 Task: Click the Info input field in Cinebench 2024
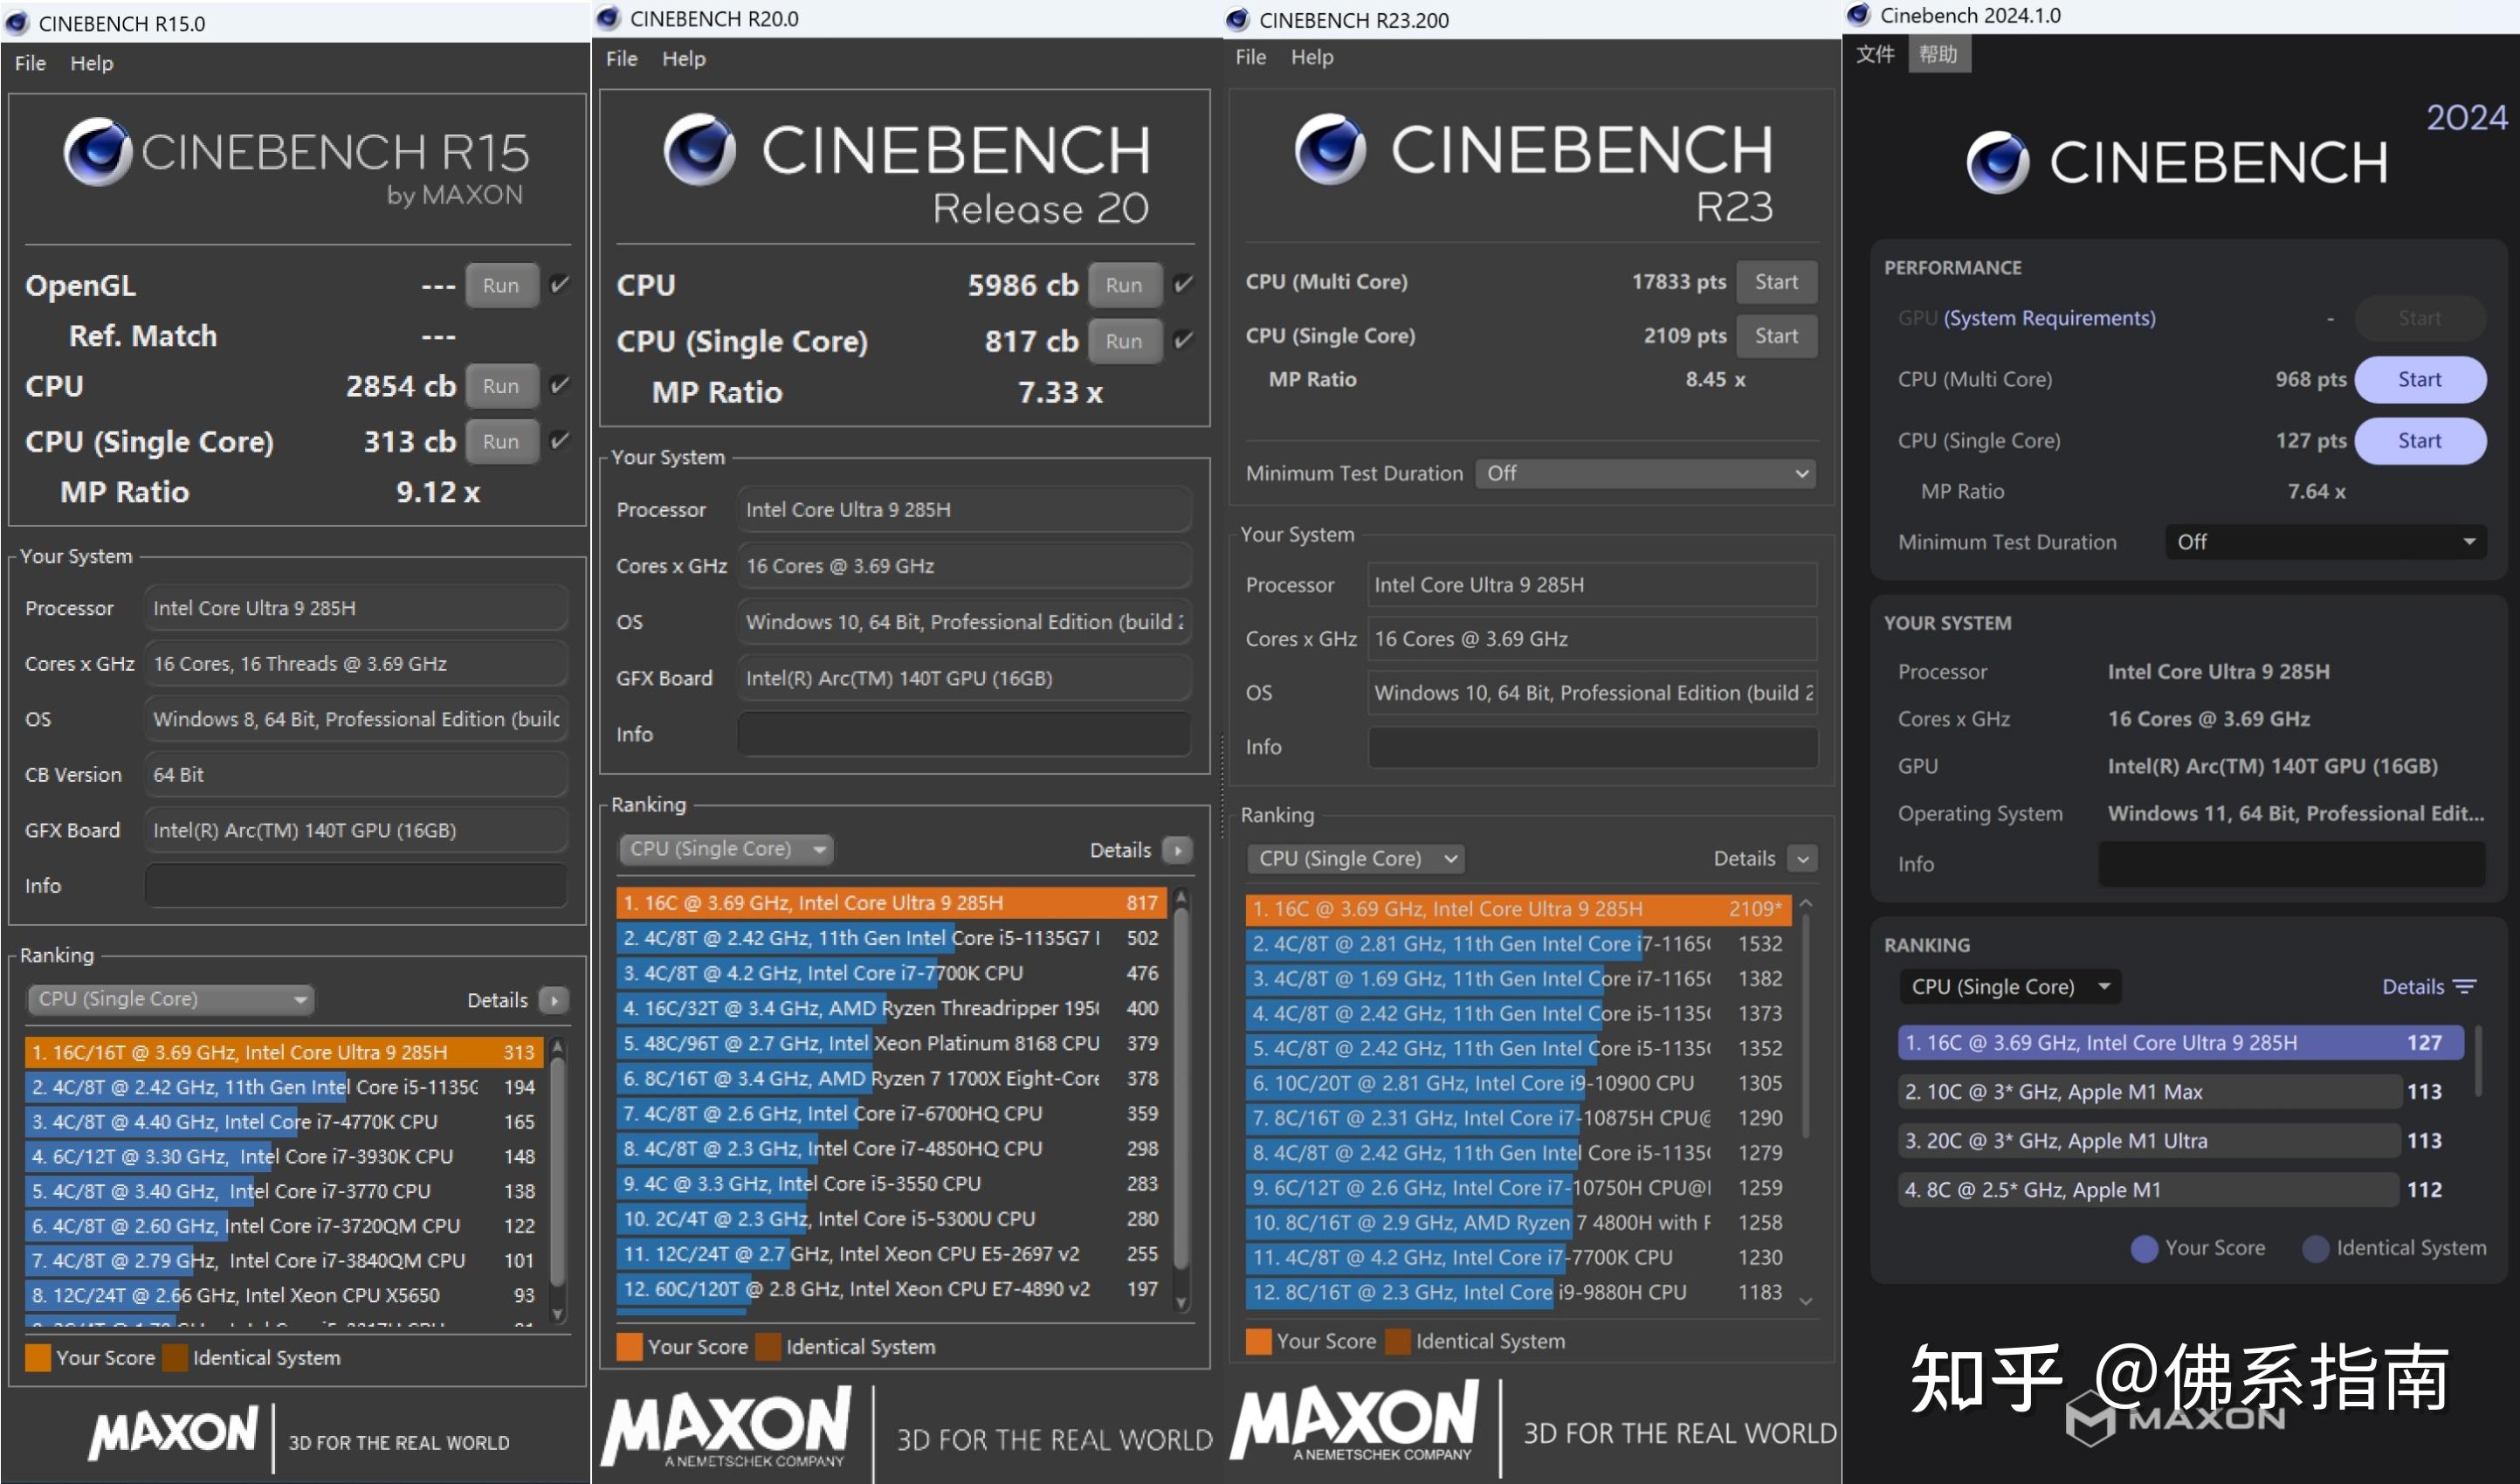click(2292, 864)
